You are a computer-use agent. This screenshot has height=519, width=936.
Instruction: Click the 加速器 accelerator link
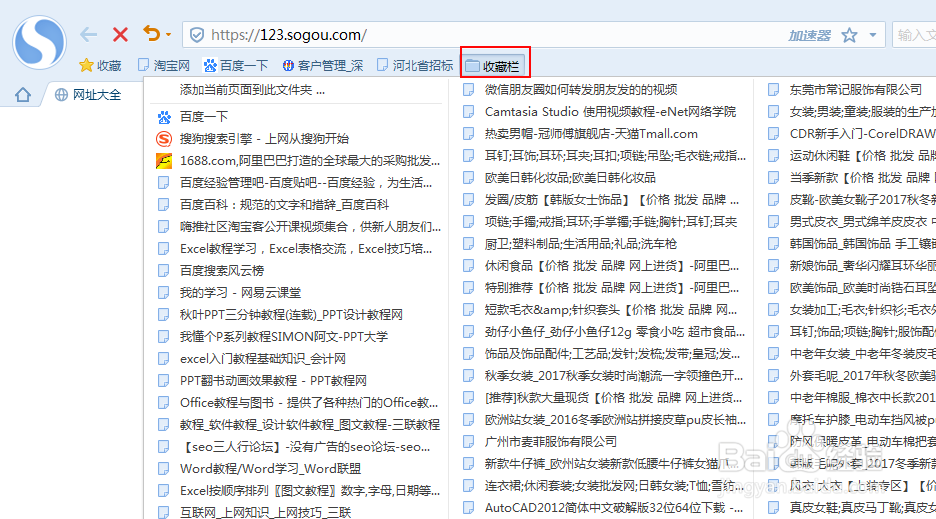point(809,36)
